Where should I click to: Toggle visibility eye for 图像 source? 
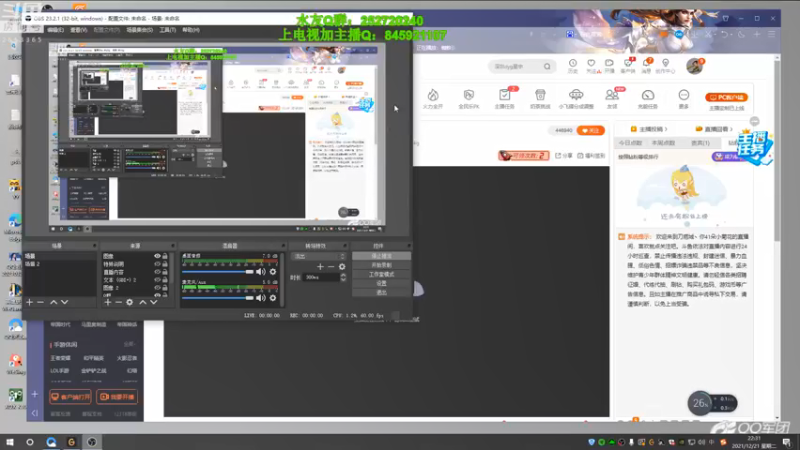pyautogui.click(x=157, y=256)
